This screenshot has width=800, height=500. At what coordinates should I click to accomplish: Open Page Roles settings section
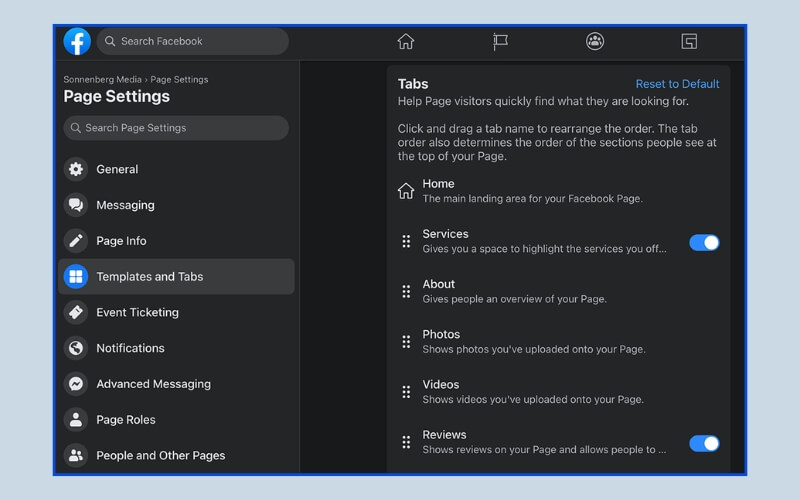tap(126, 420)
